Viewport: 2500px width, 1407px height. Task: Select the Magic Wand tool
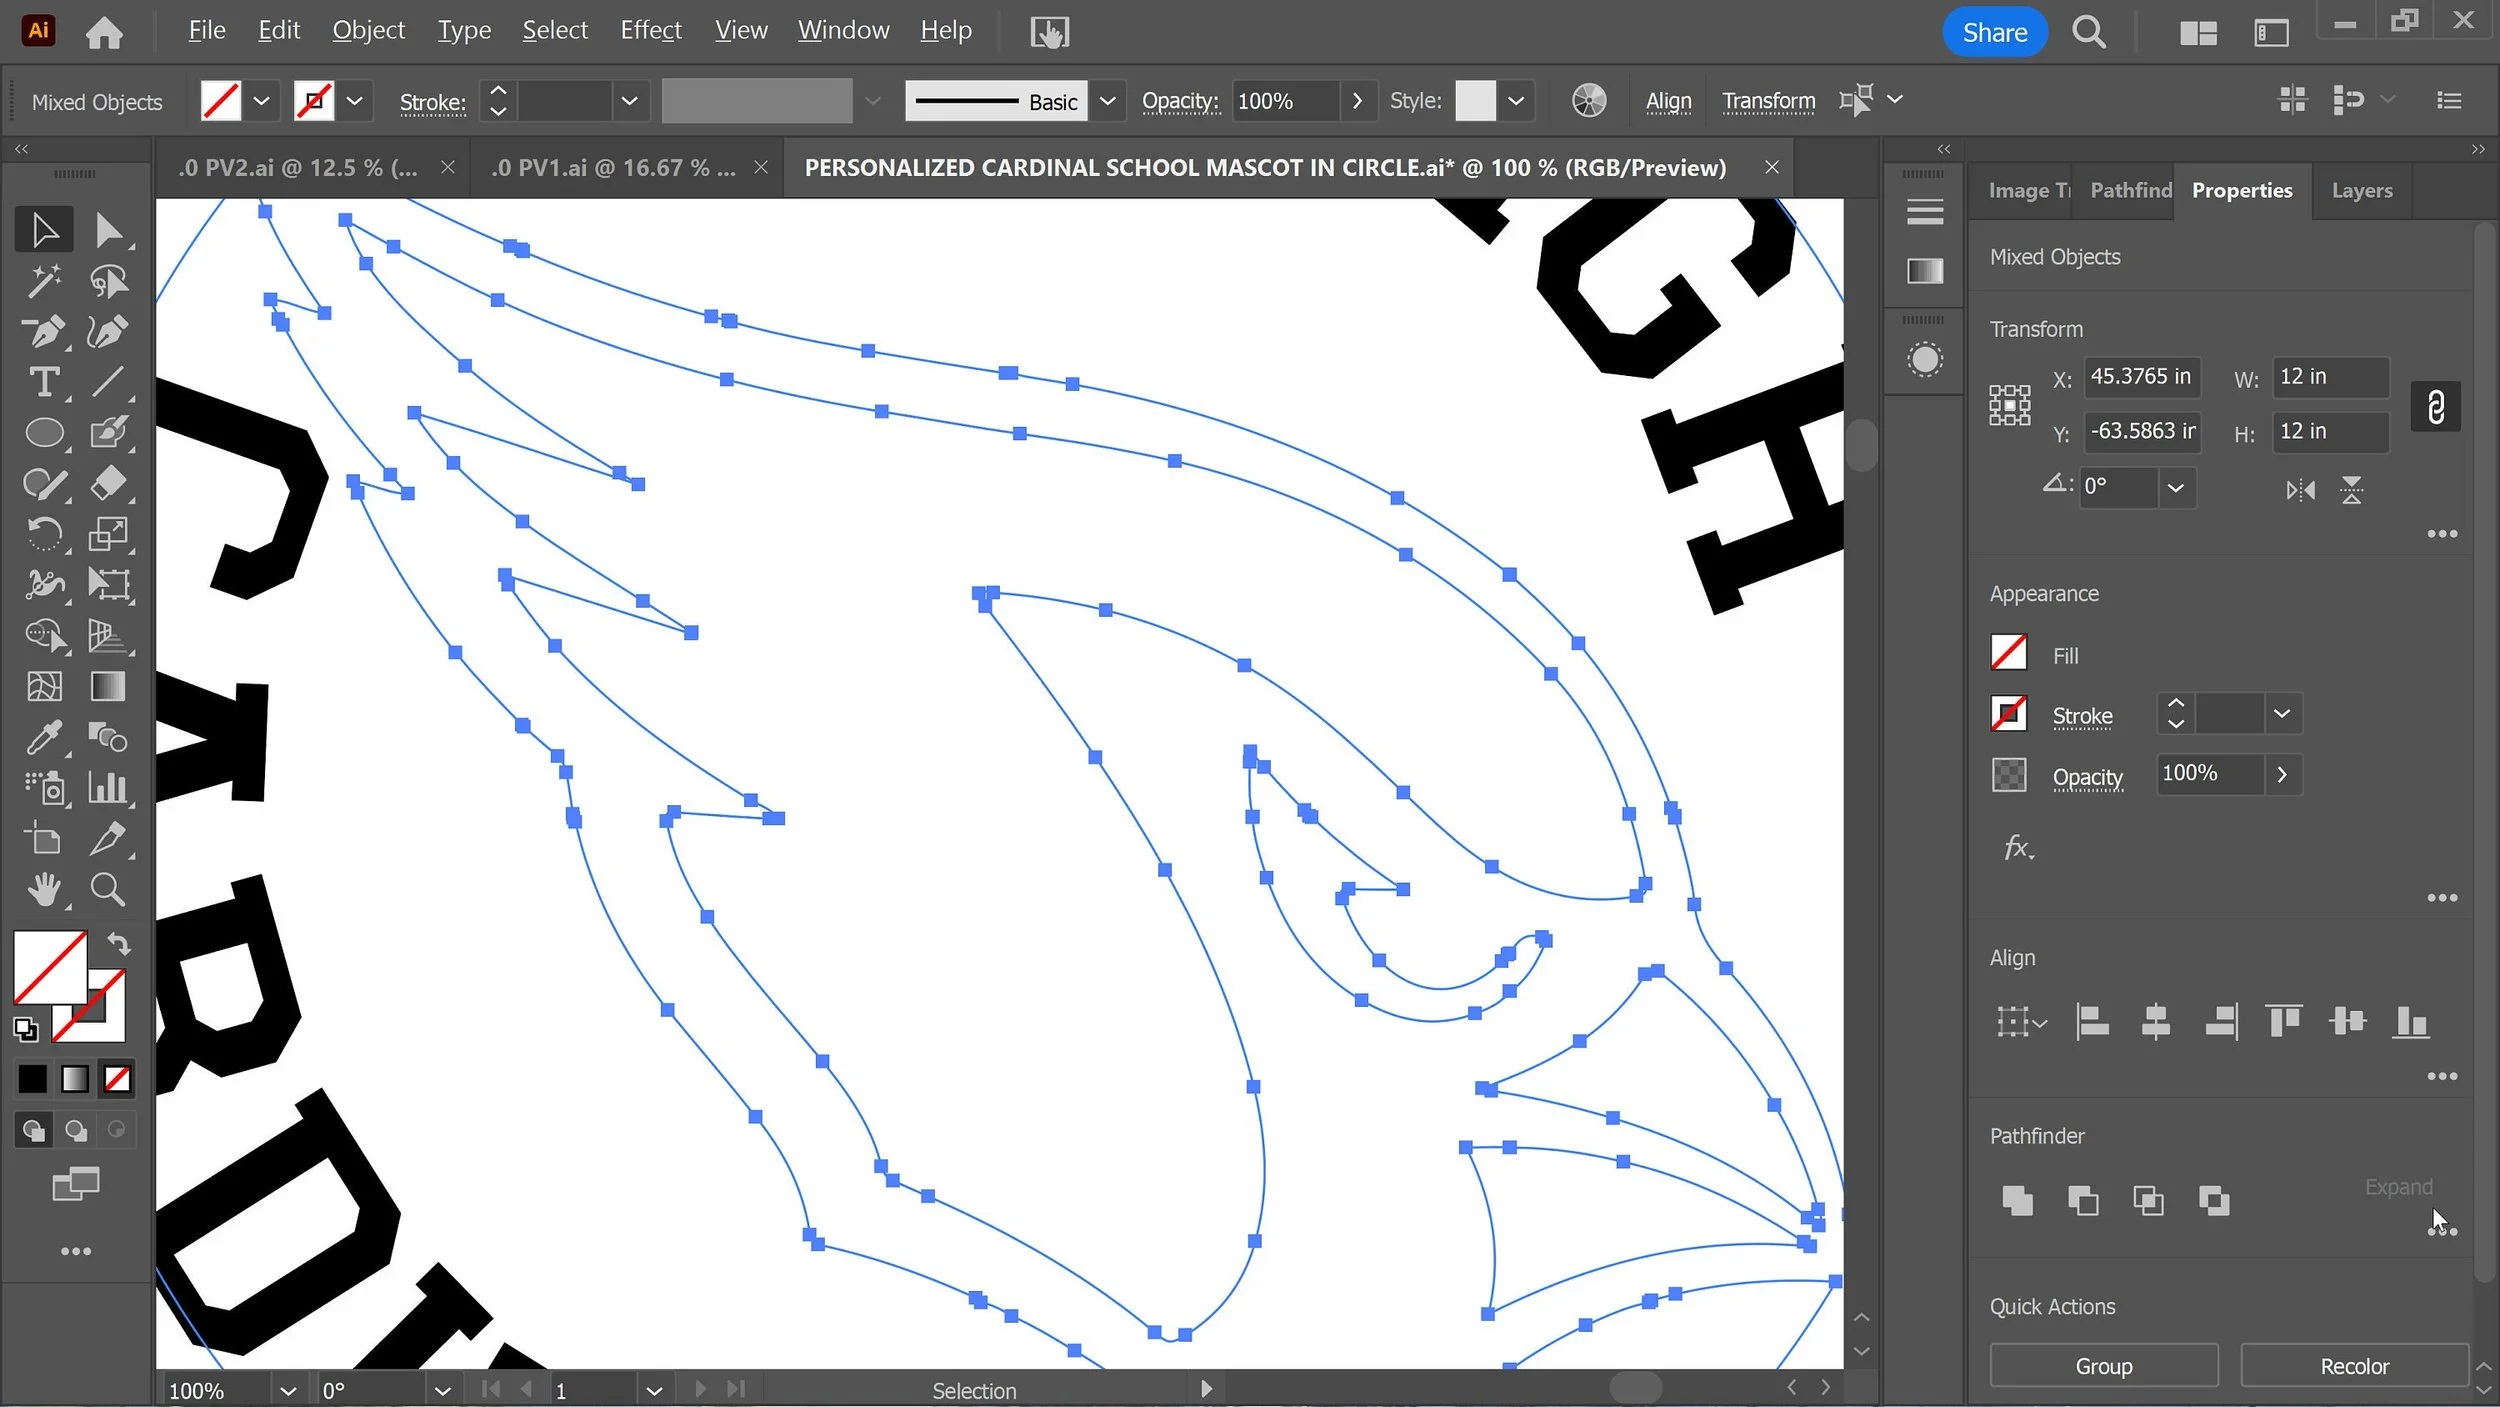tap(43, 281)
